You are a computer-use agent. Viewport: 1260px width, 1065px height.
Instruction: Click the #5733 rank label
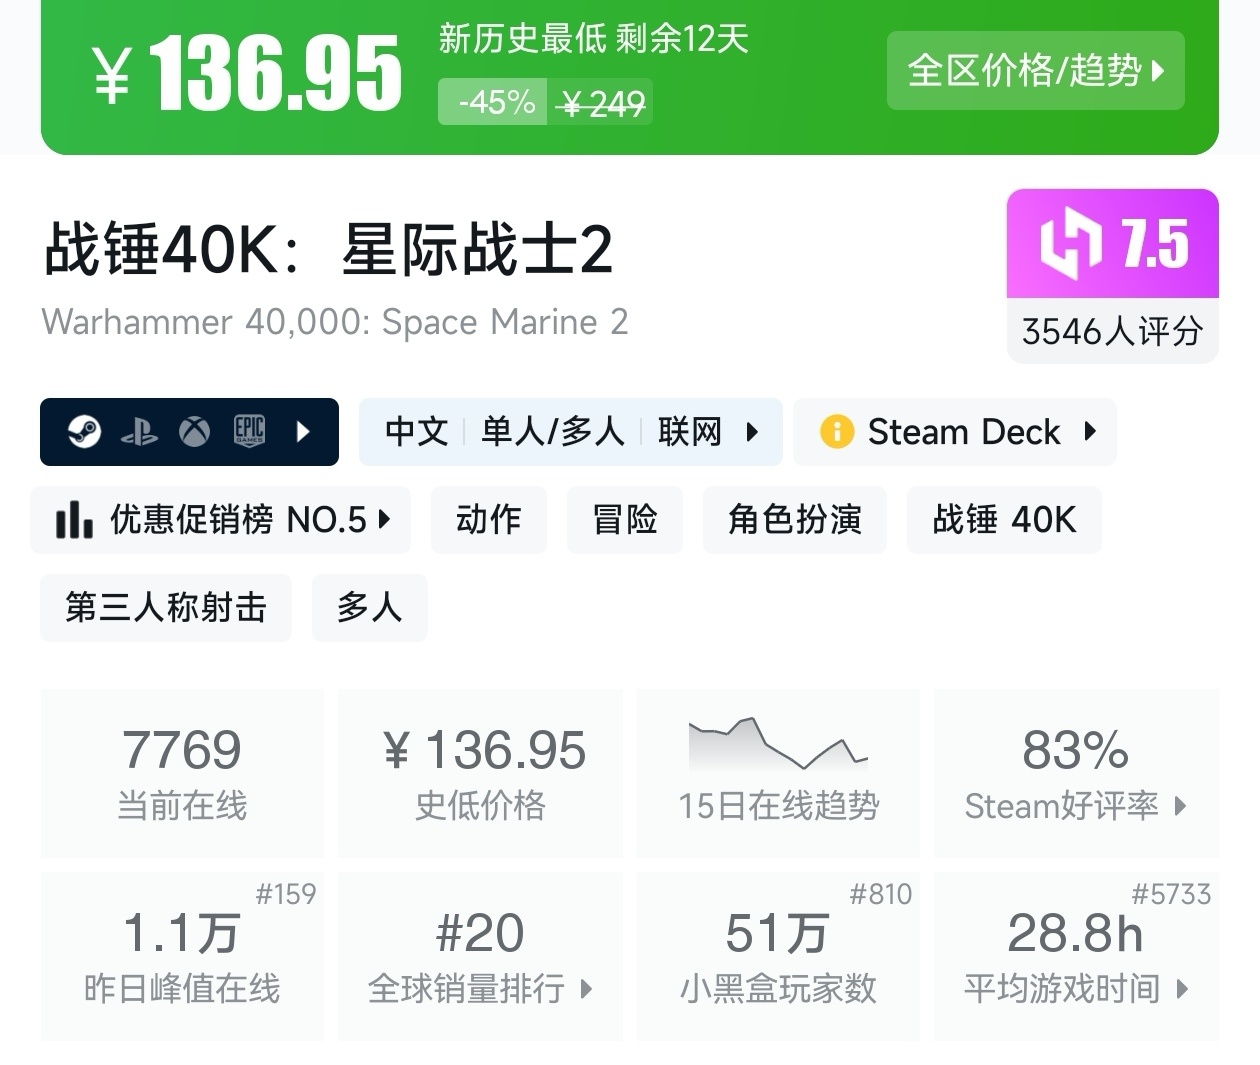[1171, 894]
